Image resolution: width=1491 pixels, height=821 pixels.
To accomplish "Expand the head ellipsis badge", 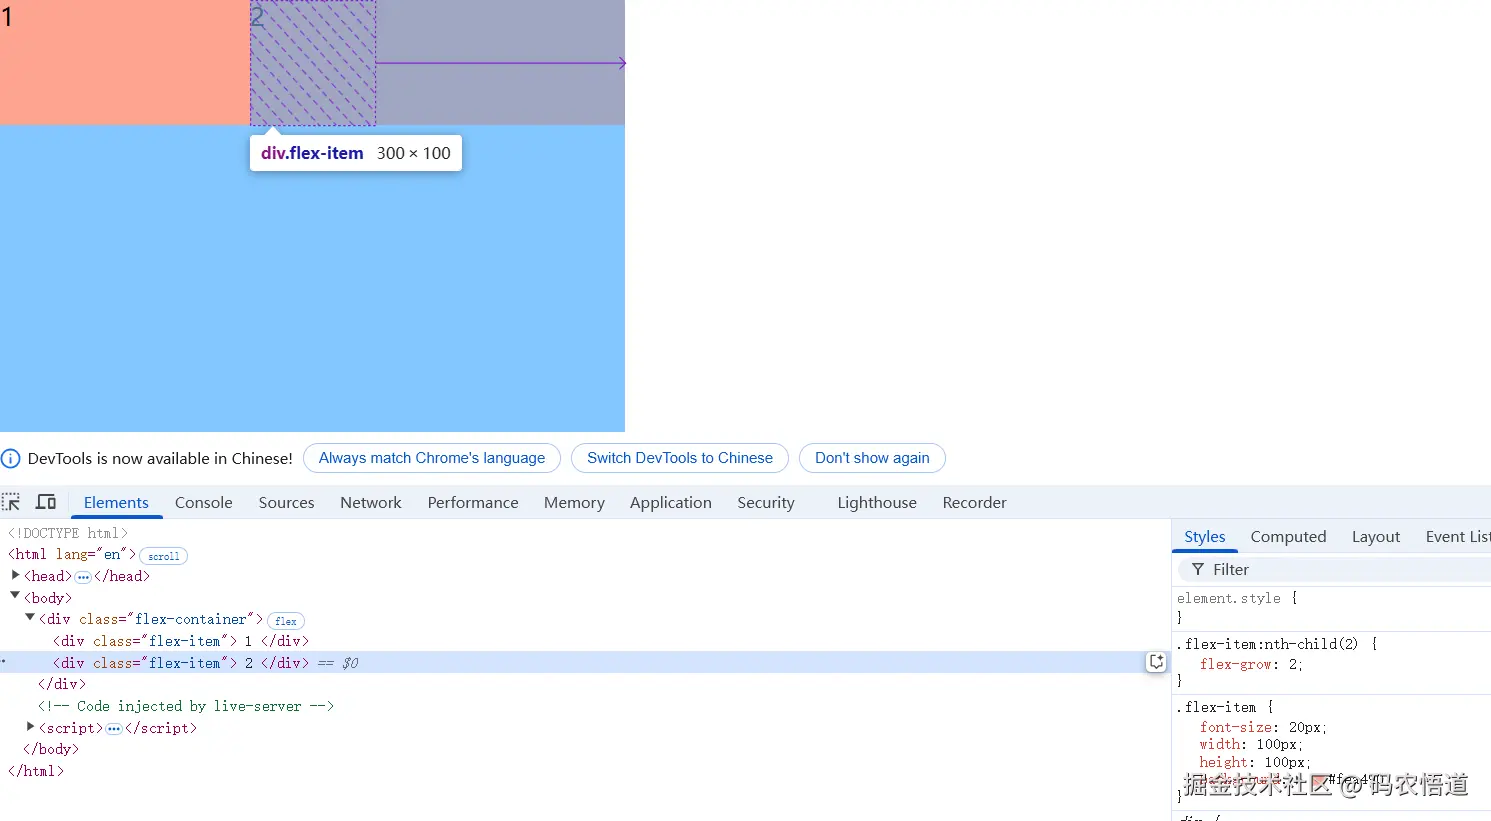I will [83, 577].
